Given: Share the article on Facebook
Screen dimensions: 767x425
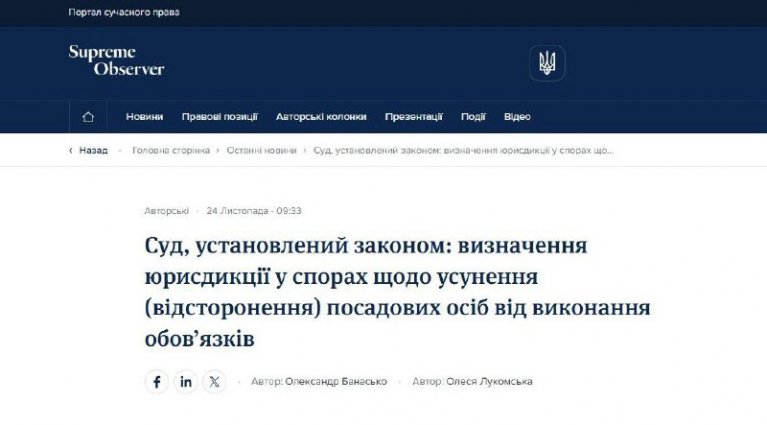Looking at the screenshot, I should coord(157,382).
